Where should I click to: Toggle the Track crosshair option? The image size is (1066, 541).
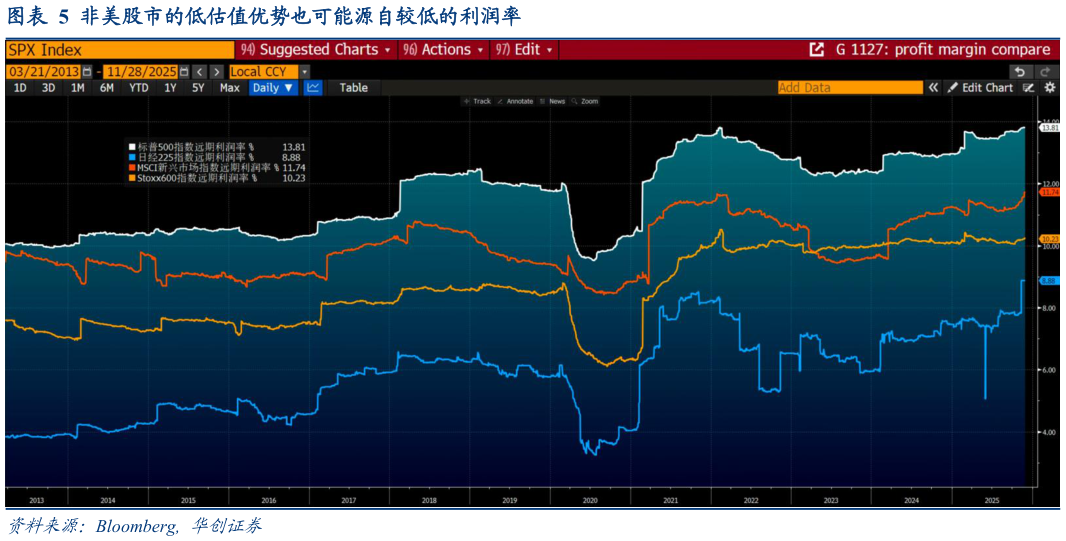[477, 101]
